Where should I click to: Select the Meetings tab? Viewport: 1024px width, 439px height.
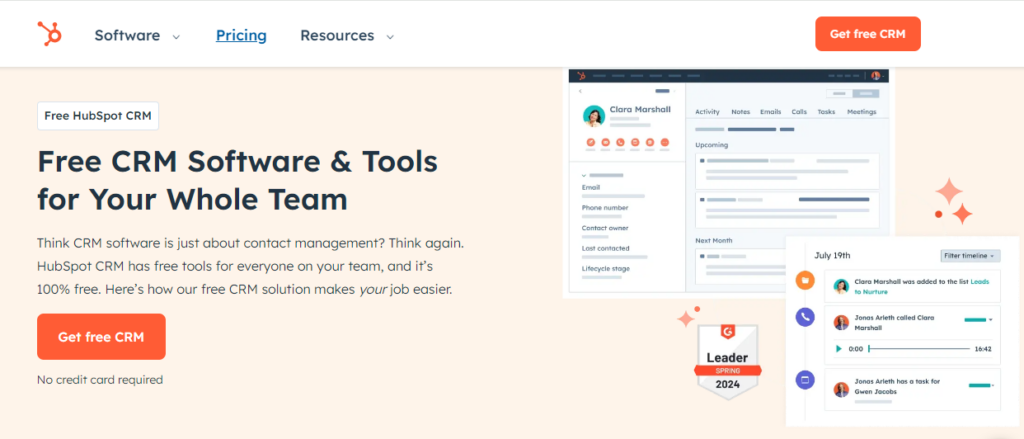[861, 112]
